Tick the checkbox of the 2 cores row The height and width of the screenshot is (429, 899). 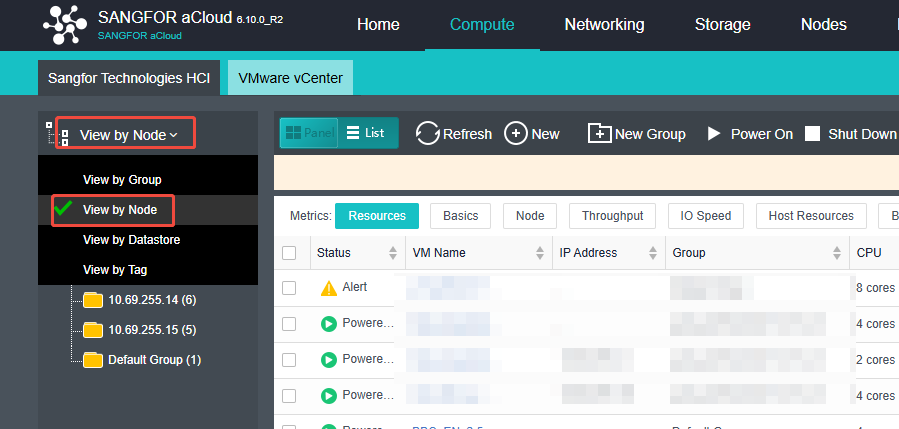289,360
